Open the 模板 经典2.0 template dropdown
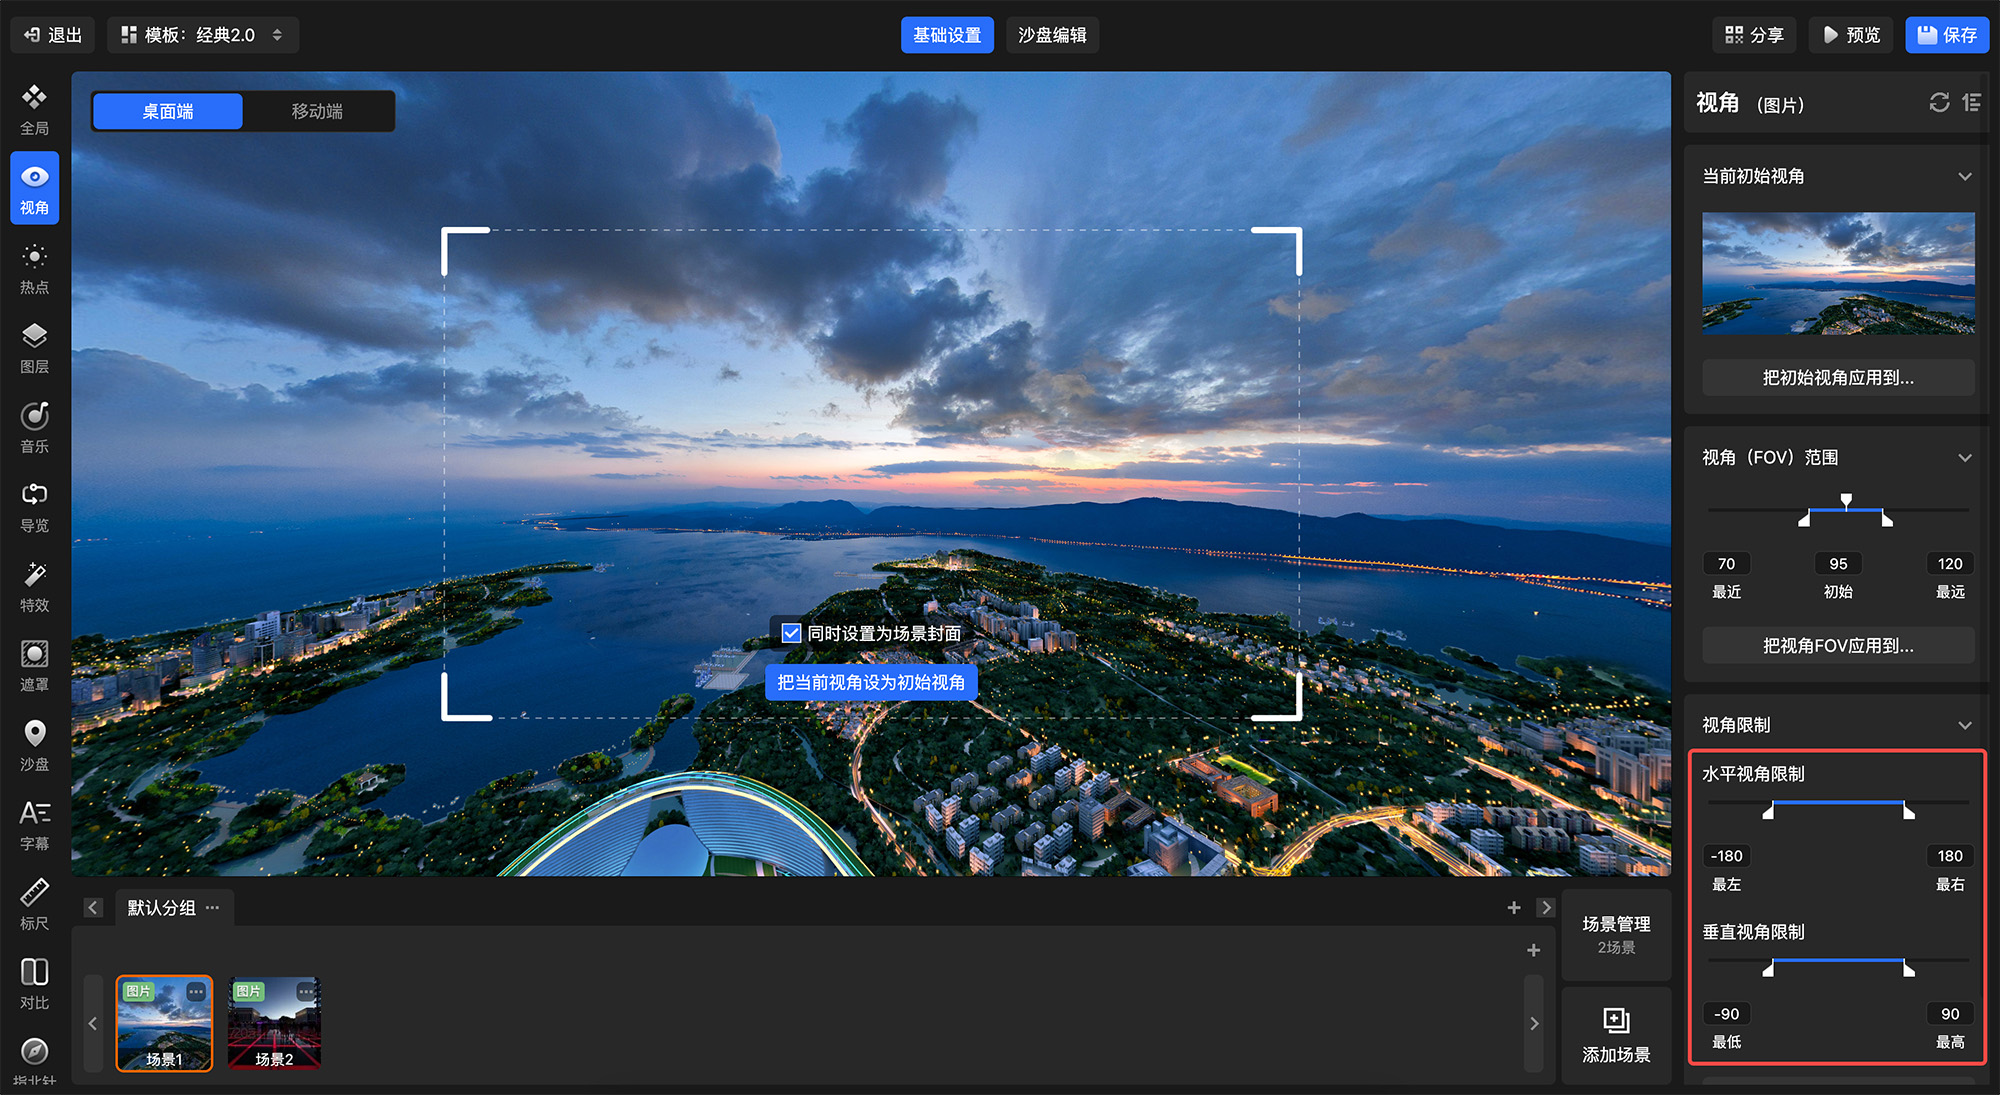Screen dimensions: 2000x1095 tap(202, 35)
